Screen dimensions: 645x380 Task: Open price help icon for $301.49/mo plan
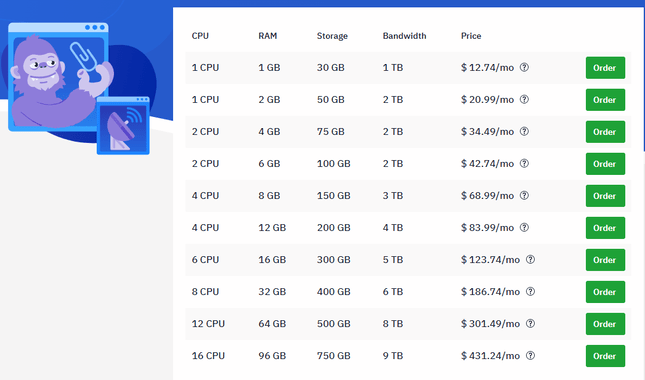(x=531, y=324)
